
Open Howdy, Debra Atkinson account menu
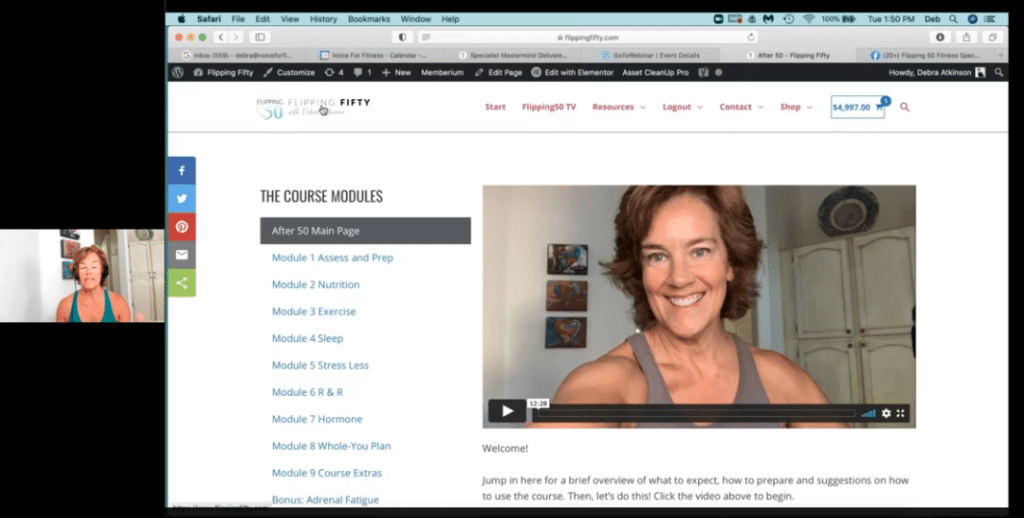[x=936, y=73]
